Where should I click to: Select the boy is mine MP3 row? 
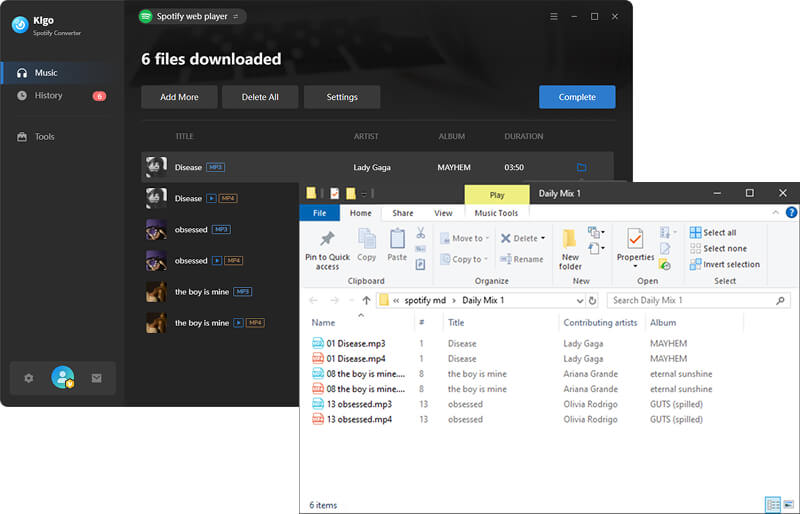[220, 292]
